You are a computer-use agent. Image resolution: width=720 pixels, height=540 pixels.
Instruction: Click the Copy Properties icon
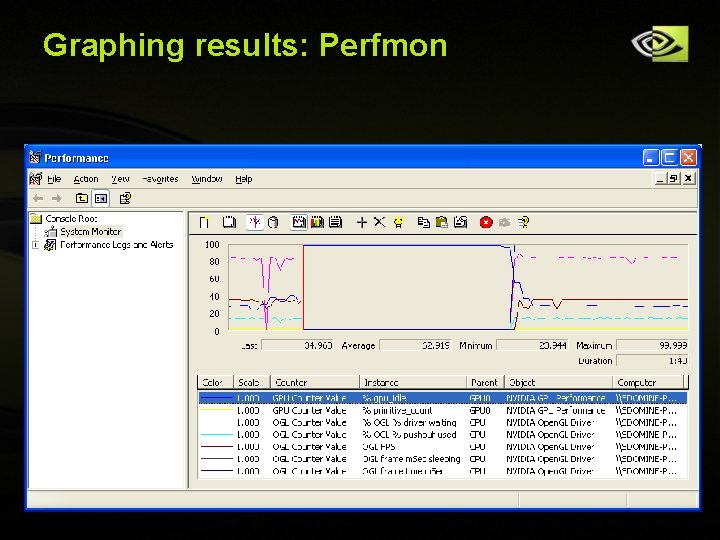[x=423, y=223]
